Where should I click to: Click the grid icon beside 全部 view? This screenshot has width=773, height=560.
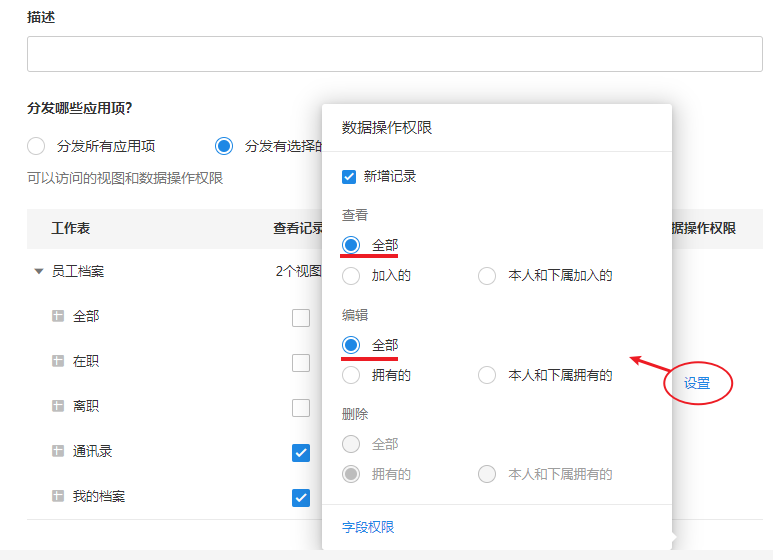pos(58,316)
